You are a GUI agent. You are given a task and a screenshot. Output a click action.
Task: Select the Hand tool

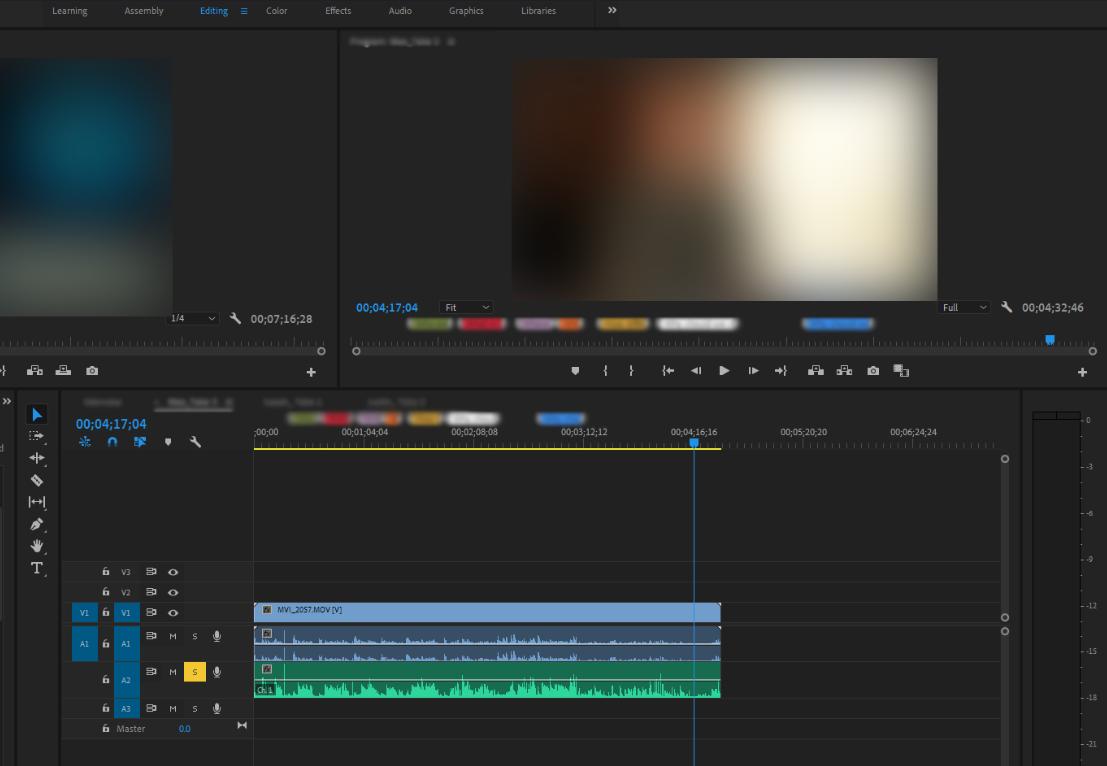click(x=37, y=546)
